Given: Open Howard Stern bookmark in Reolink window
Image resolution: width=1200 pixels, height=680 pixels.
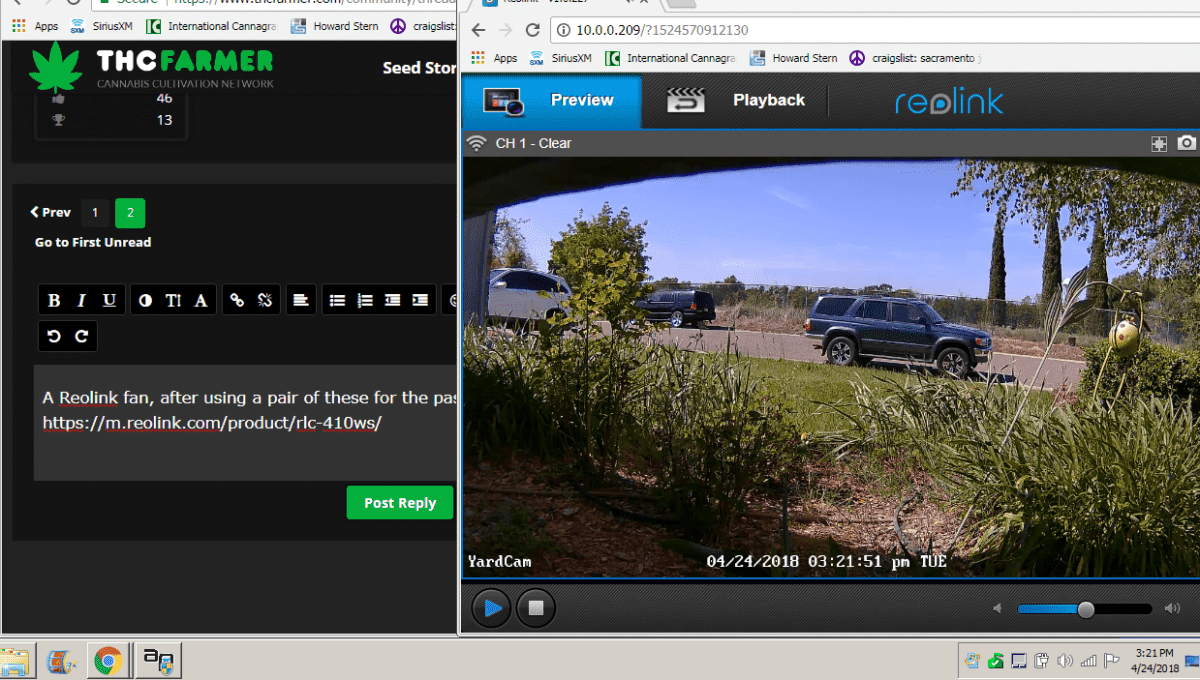Looking at the screenshot, I should click(x=794, y=58).
